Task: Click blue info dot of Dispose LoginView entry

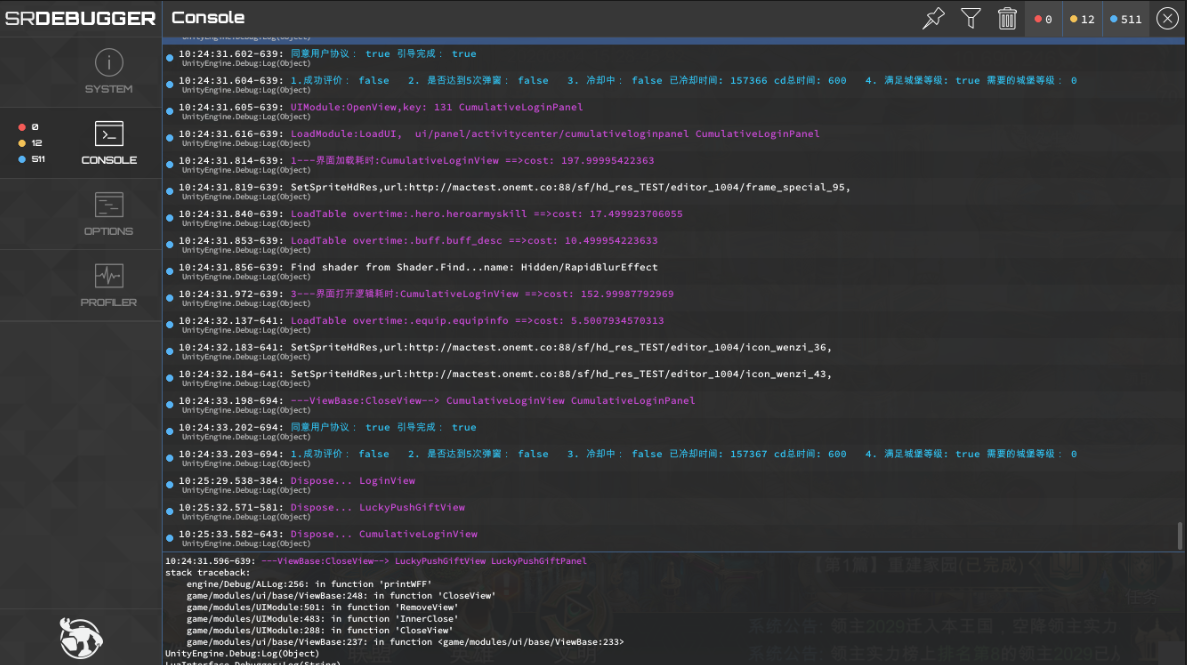Action: [x=170, y=485]
